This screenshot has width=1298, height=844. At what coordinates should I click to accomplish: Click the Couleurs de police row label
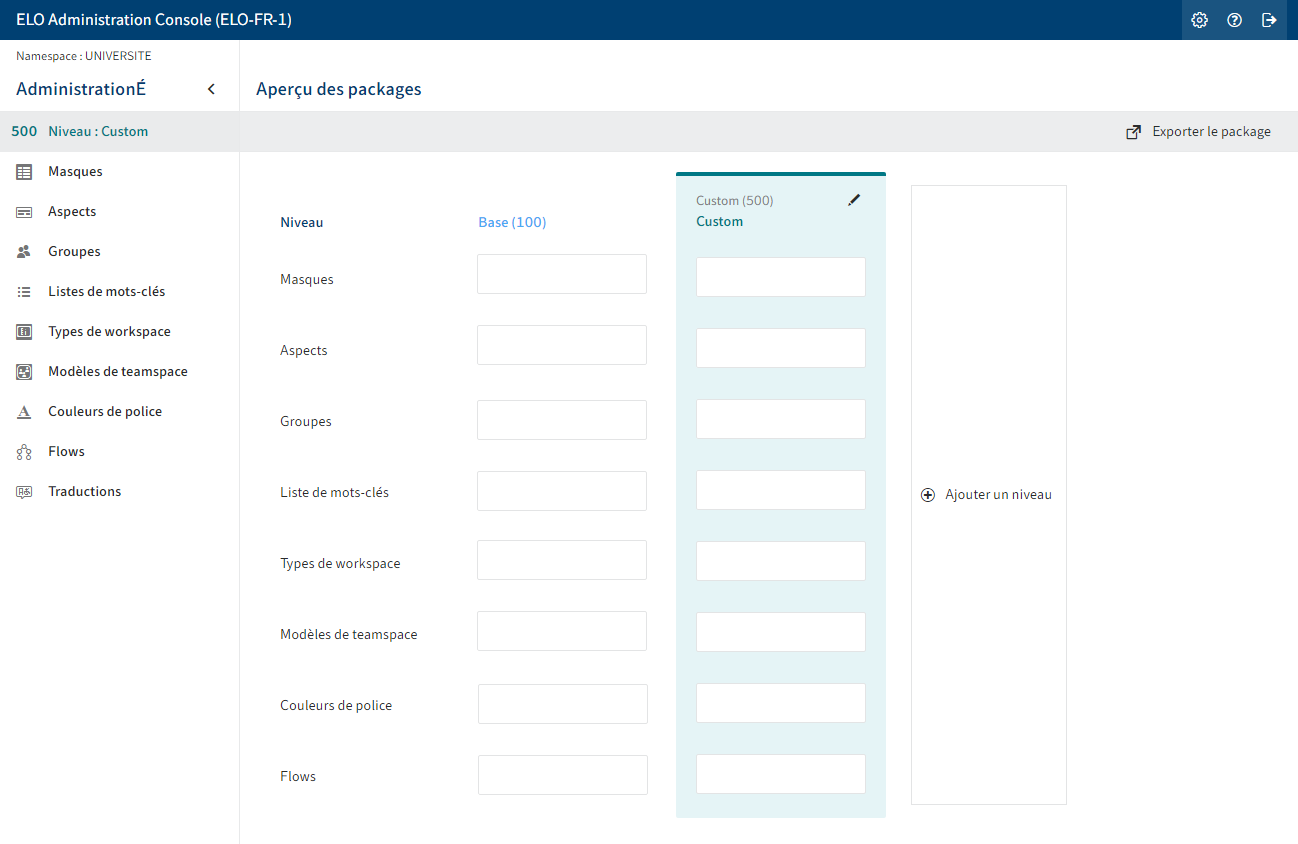(336, 705)
